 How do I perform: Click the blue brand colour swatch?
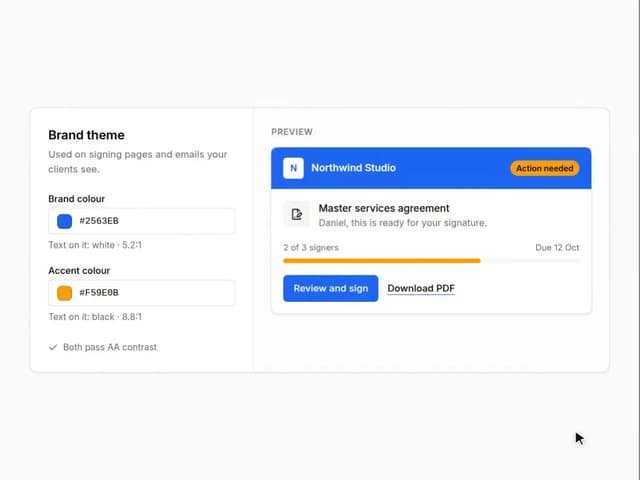tap(64, 221)
